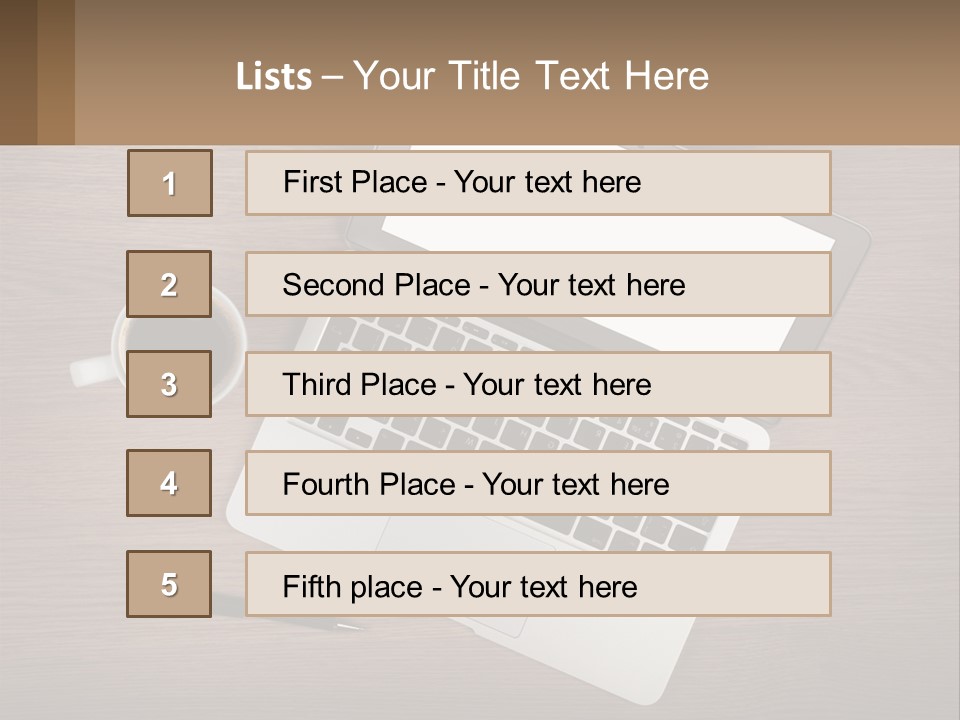The height and width of the screenshot is (720, 960).
Task: Select the Second Place text box
Action: tap(537, 284)
